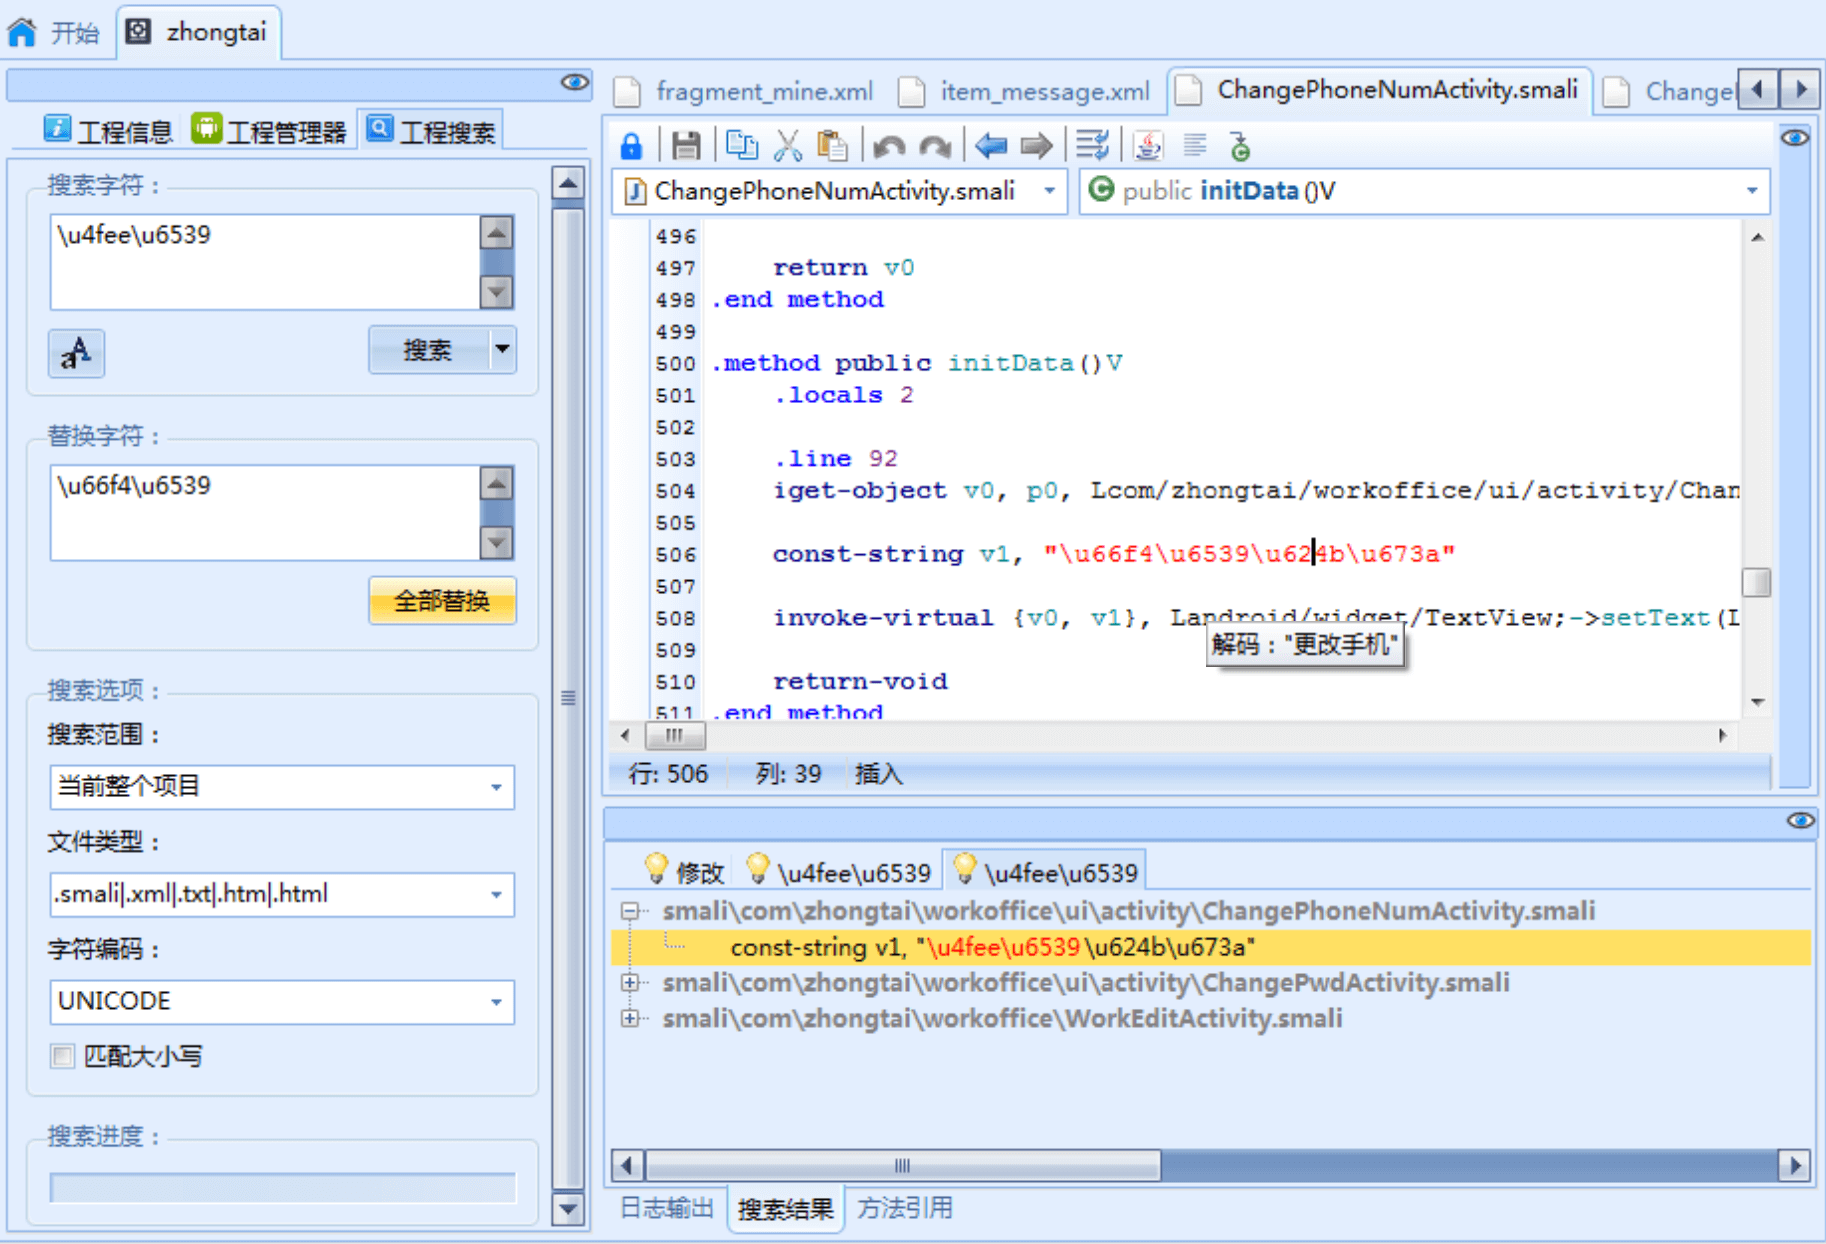Open the 搜索 button dropdown arrow
The image size is (1826, 1244).
[x=502, y=350]
